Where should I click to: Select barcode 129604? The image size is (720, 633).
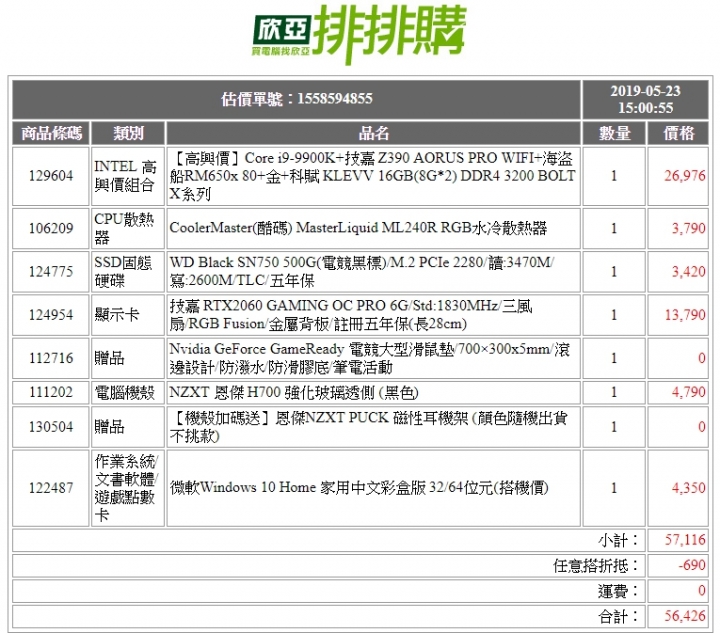click(51, 176)
